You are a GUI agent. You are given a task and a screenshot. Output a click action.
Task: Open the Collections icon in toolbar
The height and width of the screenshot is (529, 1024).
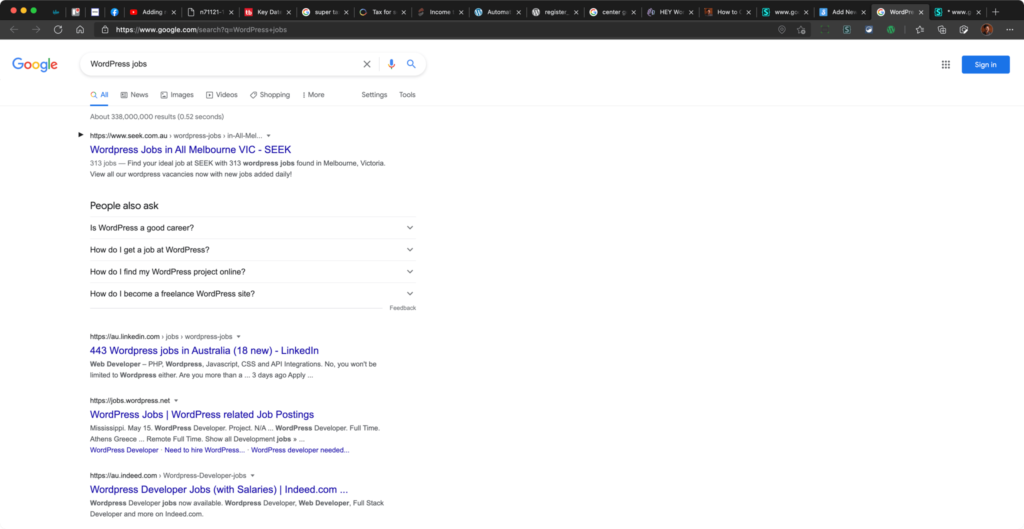(942, 29)
